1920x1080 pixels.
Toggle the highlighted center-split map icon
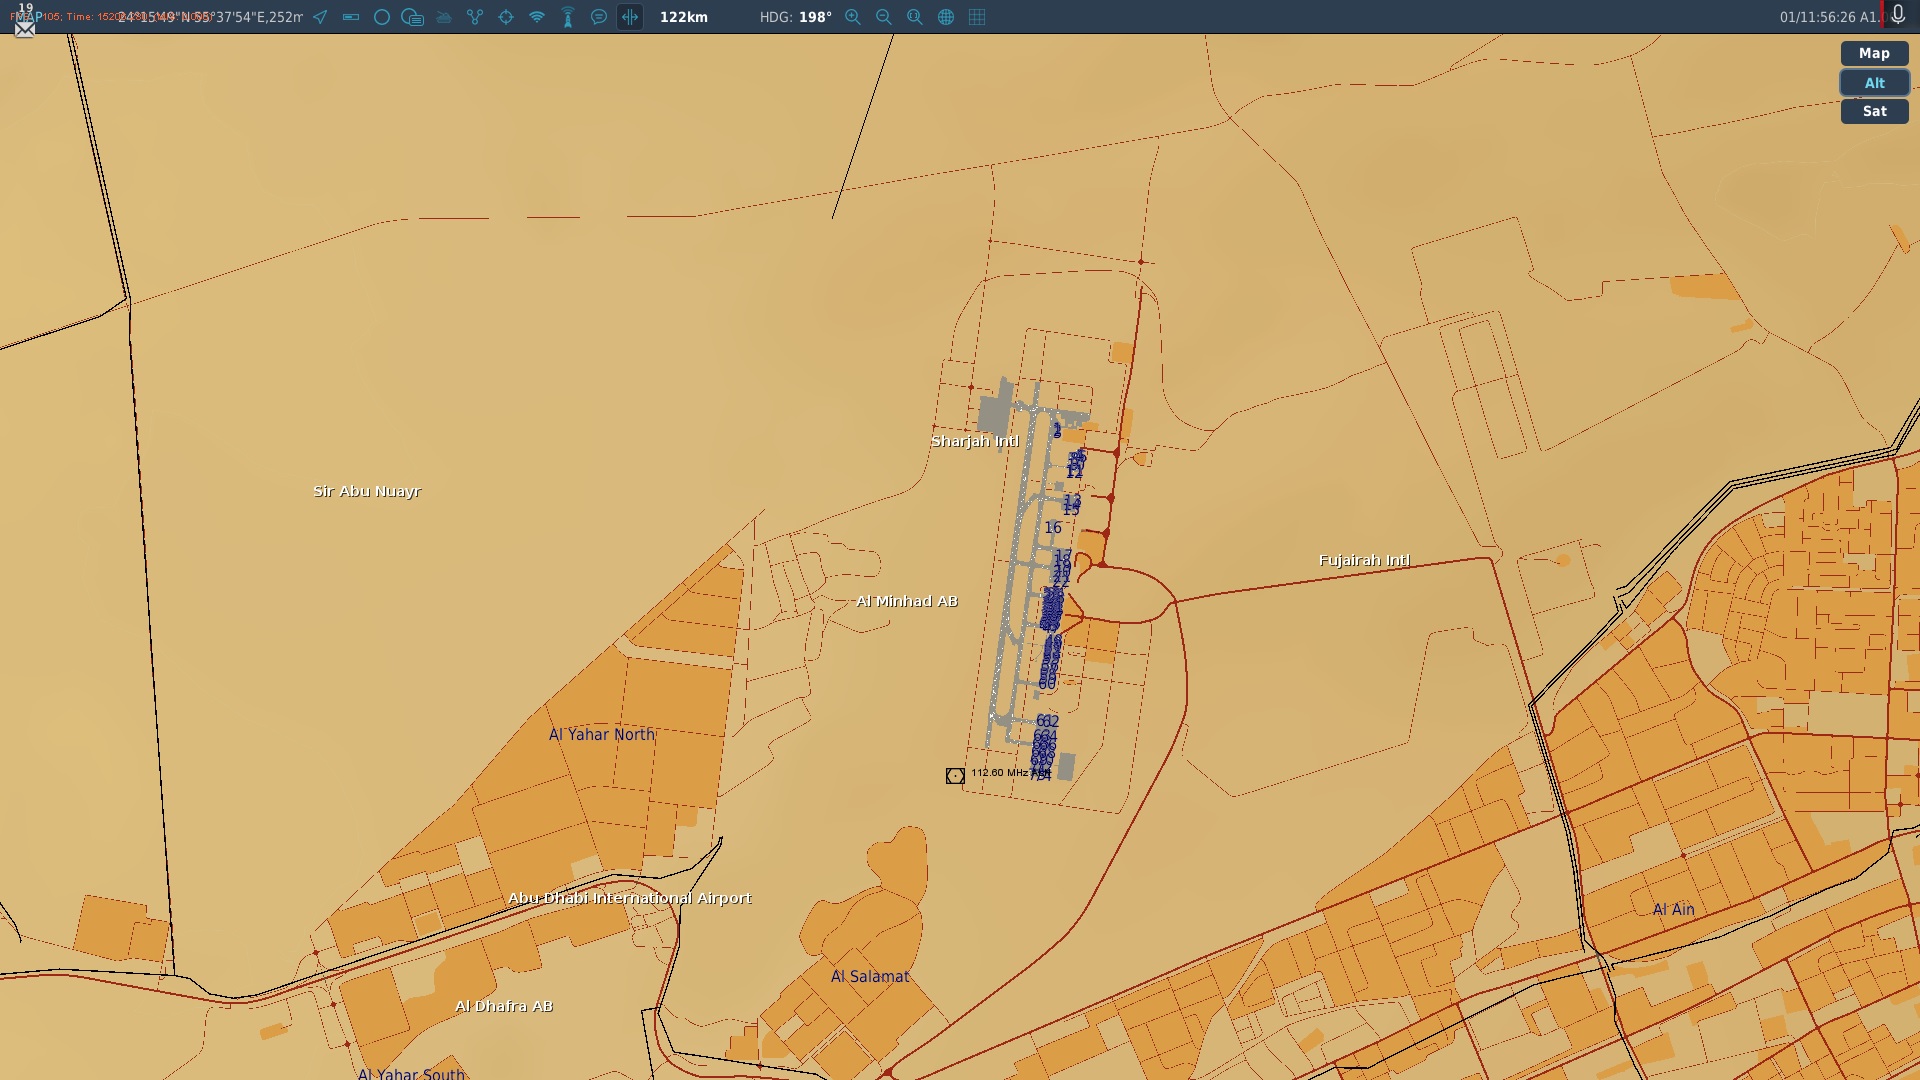coord(630,17)
